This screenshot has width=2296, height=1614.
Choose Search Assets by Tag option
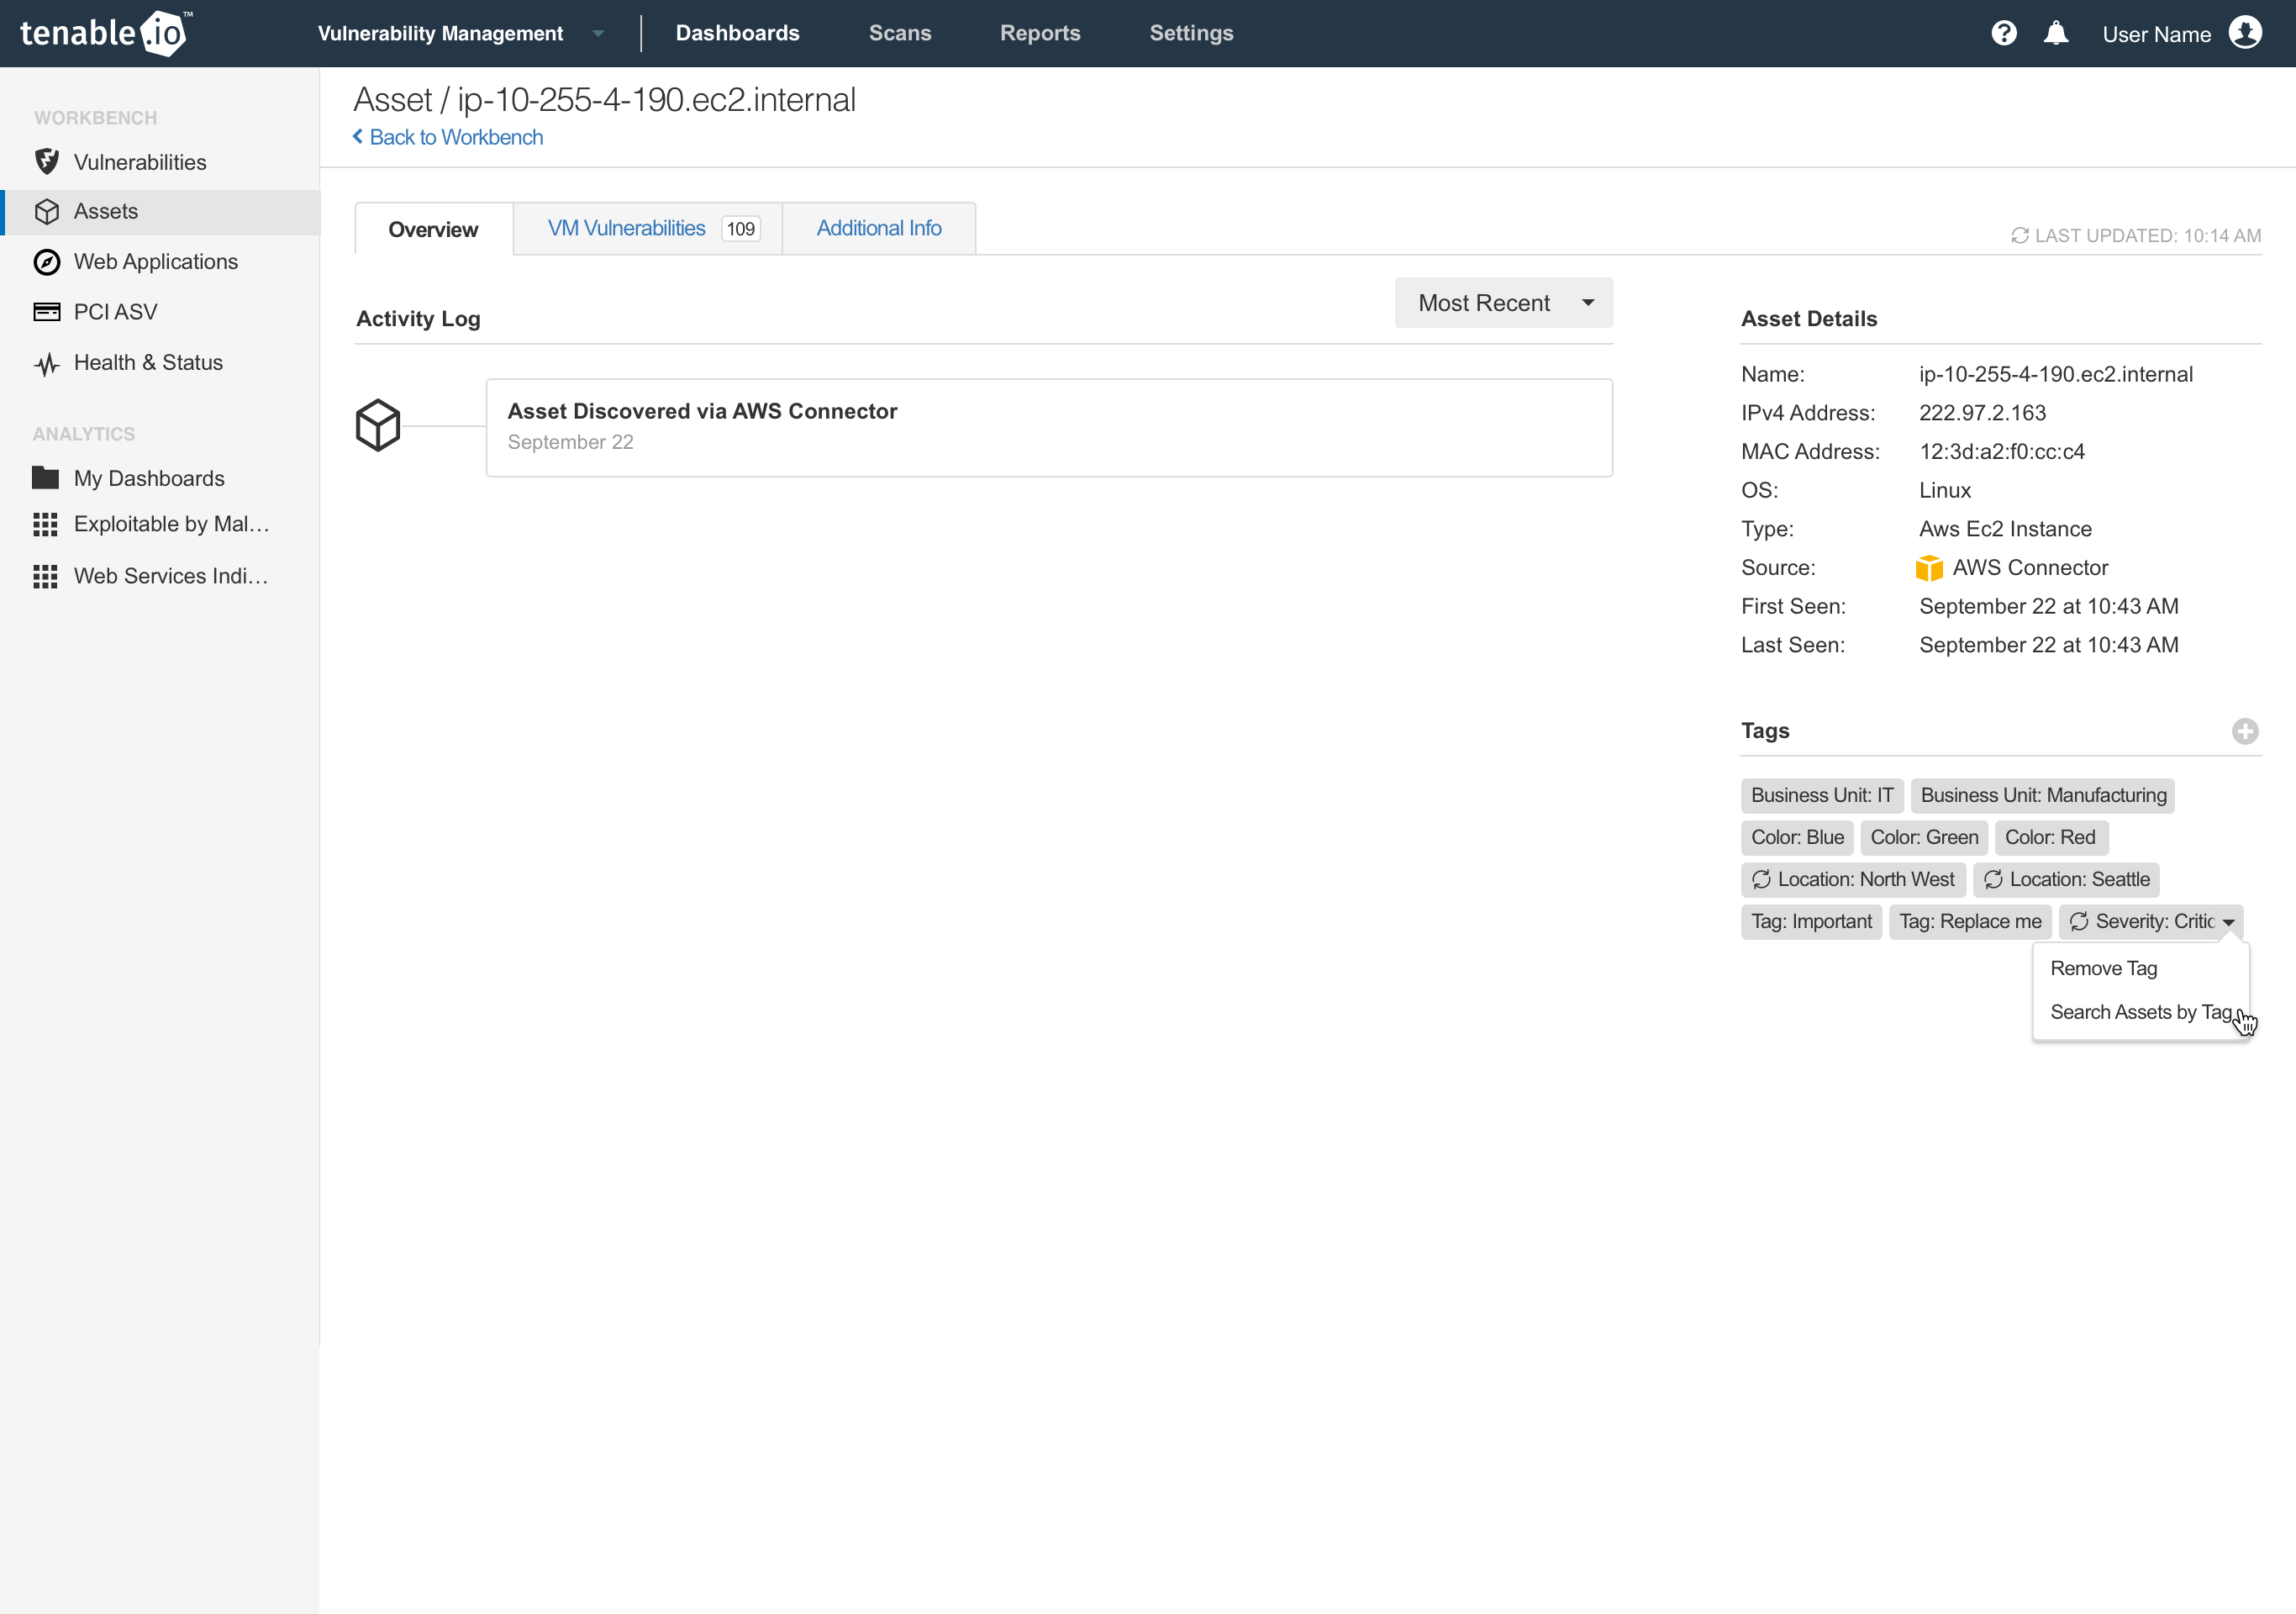(2140, 1012)
